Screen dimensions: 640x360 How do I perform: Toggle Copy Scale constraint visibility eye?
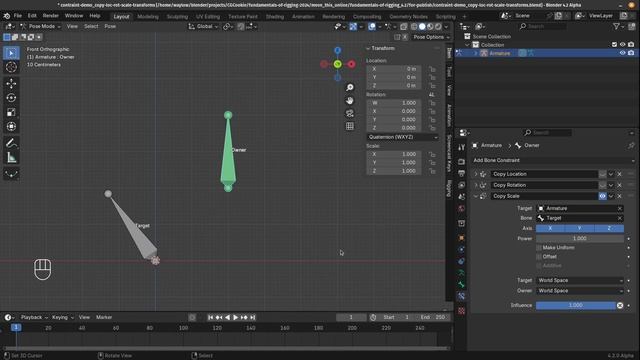602,196
